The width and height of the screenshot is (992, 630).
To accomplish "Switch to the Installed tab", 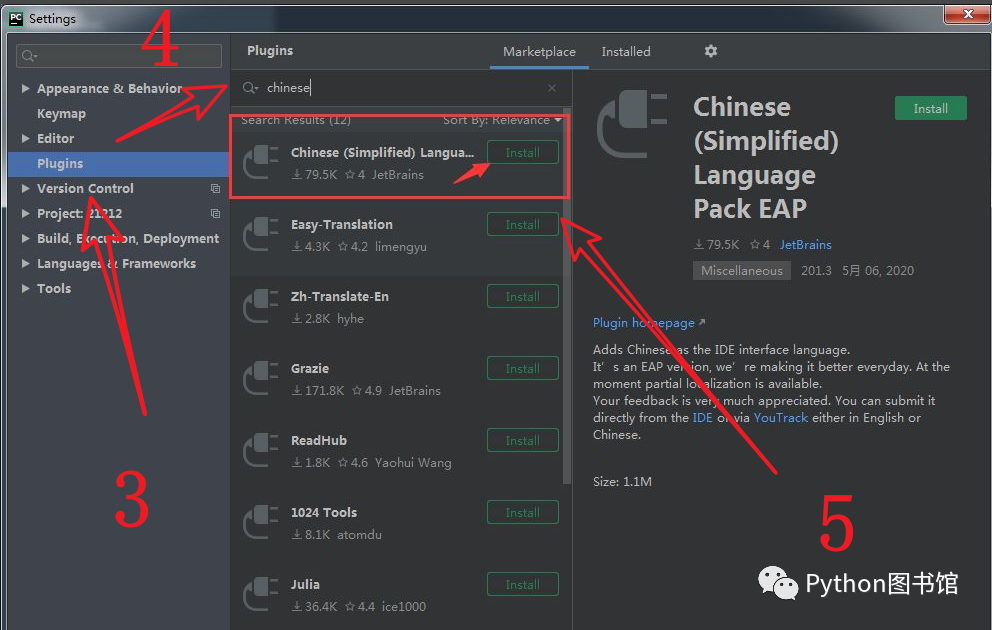I will pyautogui.click(x=626, y=52).
